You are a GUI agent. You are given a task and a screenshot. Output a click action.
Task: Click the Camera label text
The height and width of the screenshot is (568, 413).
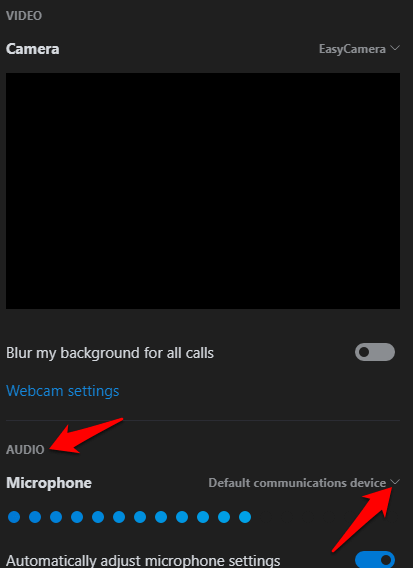33,49
